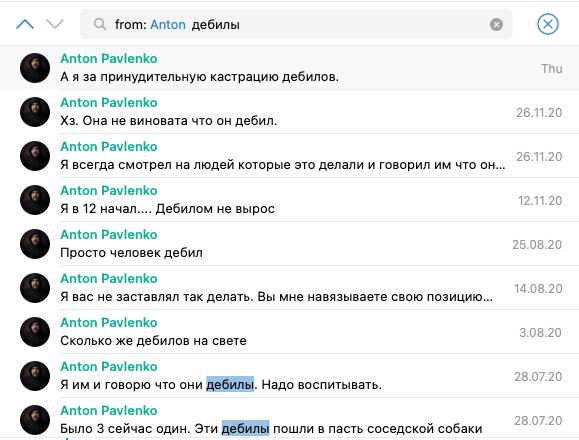Viewport: 579px width, 440px height.
Task: Focus the search field containing дебилы
Action: pos(296,24)
